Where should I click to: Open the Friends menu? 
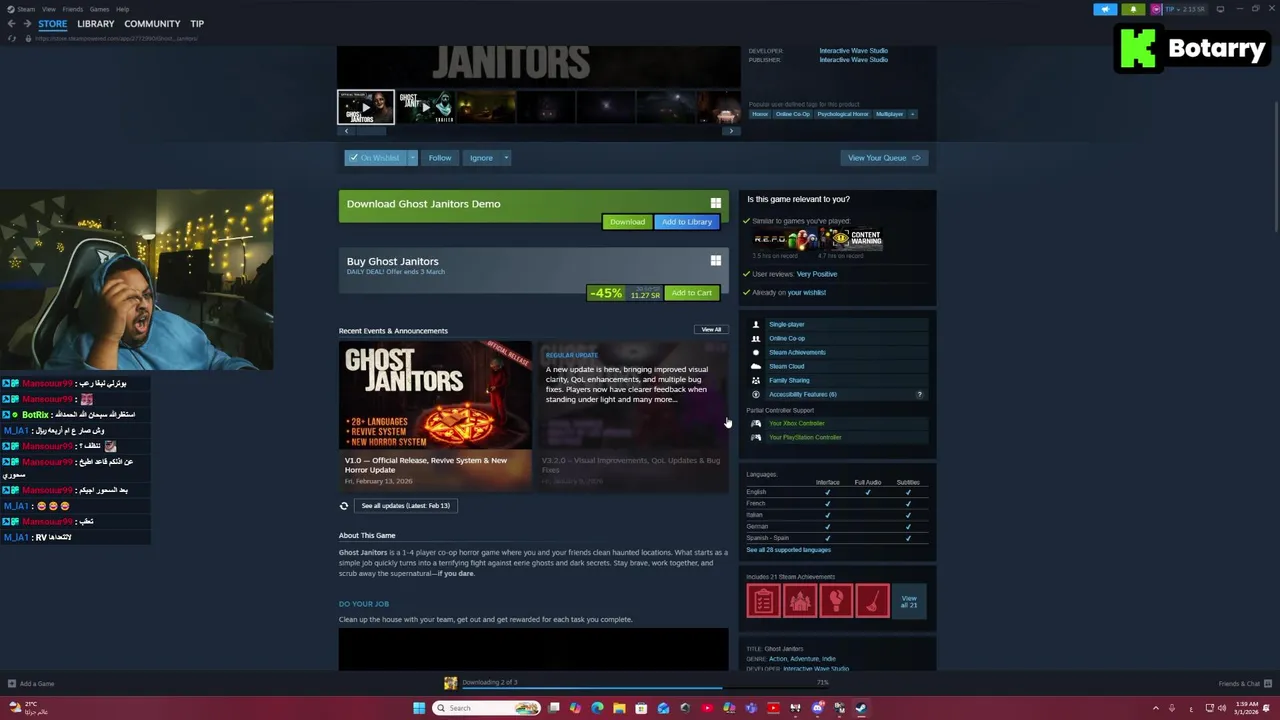[x=72, y=9]
